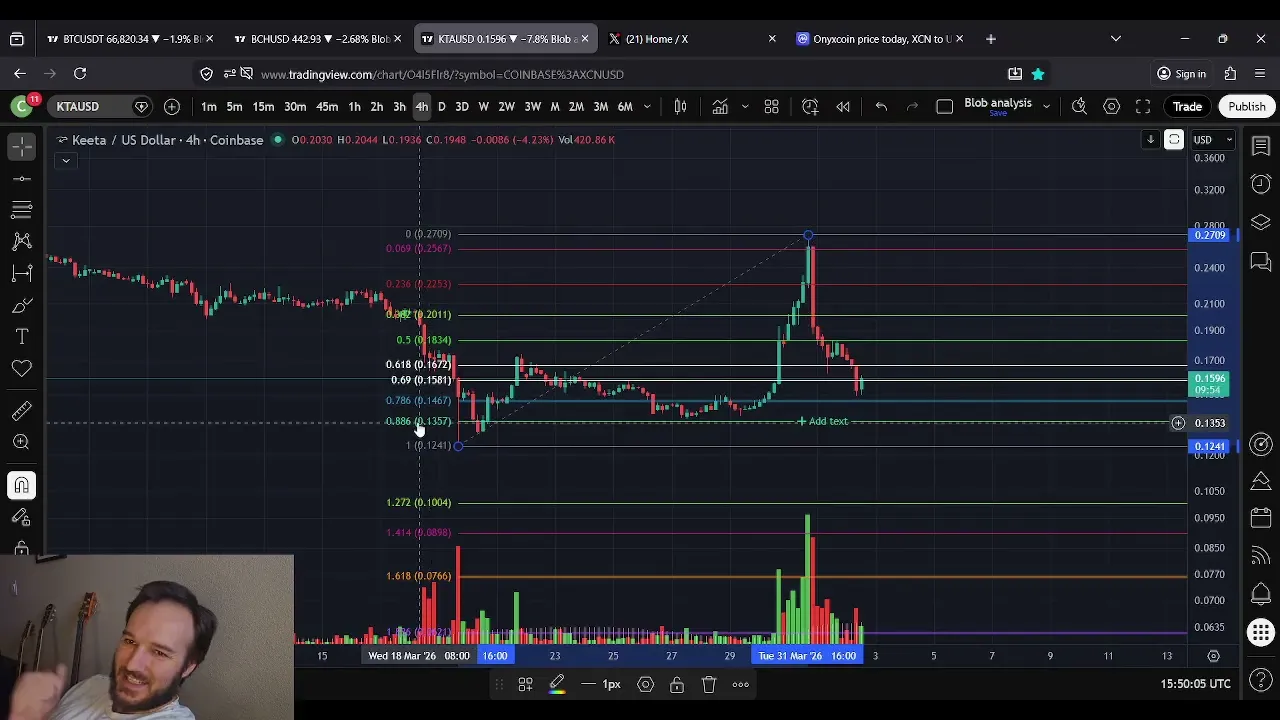Viewport: 1280px width, 720px height.
Task: Switch to Onyxcoin price browser tab
Action: pos(881,39)
